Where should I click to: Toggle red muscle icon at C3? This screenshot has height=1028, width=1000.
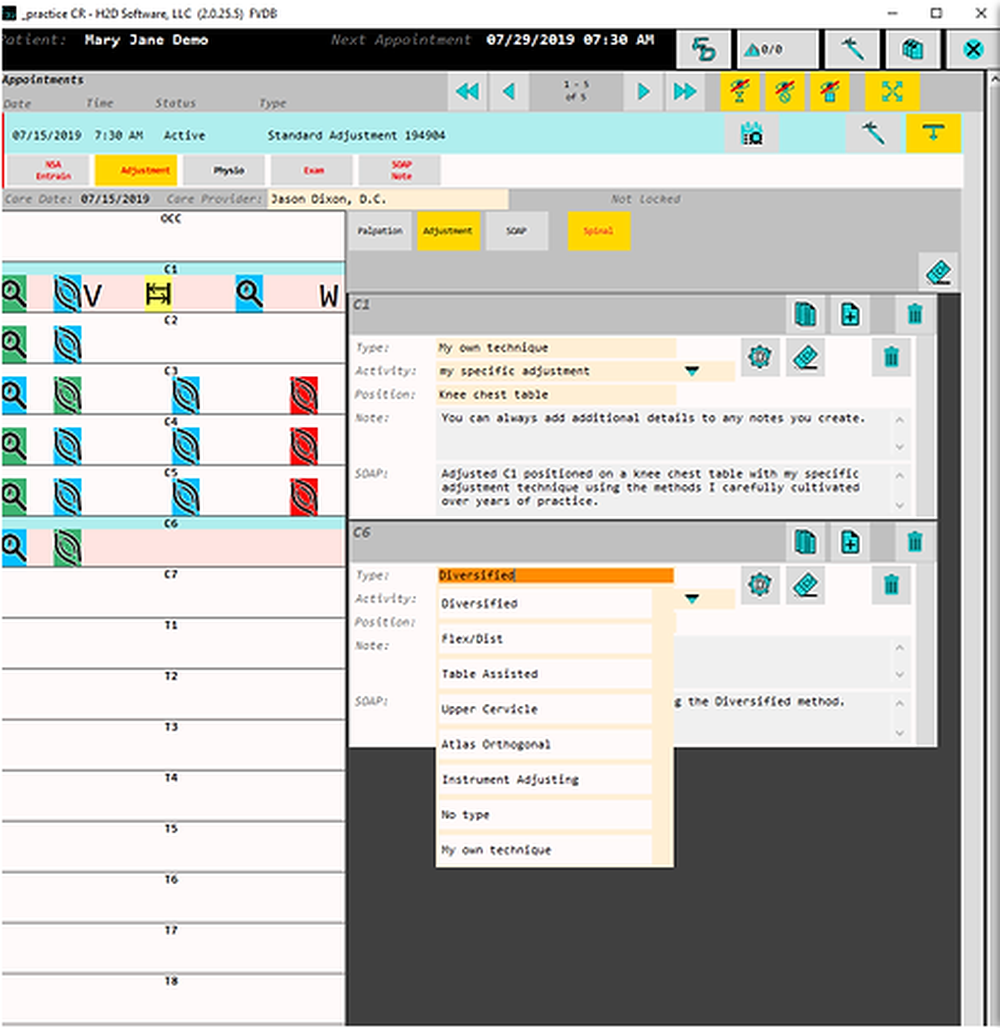pos(304,395)
